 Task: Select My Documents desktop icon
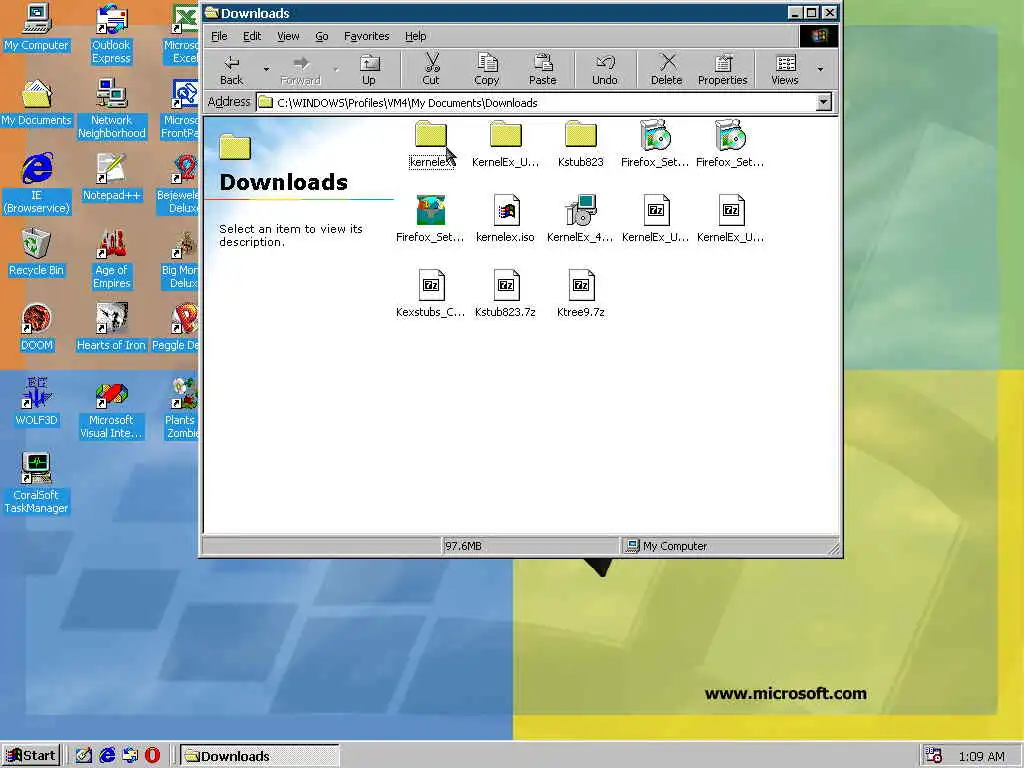pyautogui.click(x=37, y=103)
